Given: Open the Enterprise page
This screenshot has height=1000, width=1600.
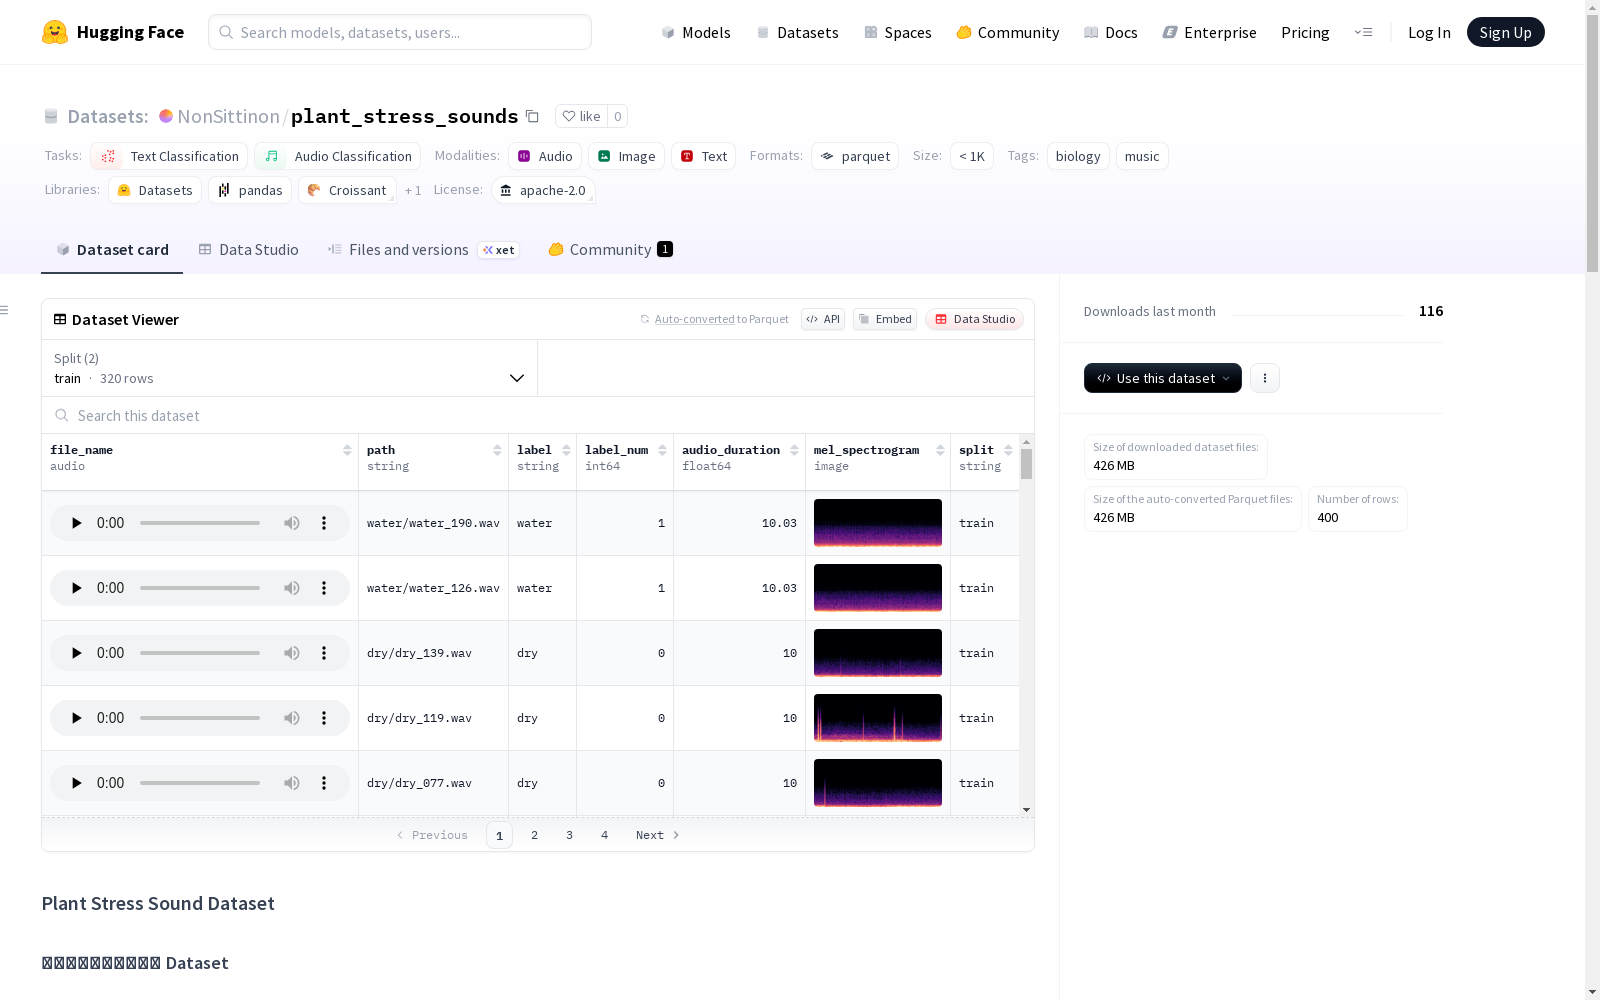Looking at the screenshot, I should pos(1210,32).
